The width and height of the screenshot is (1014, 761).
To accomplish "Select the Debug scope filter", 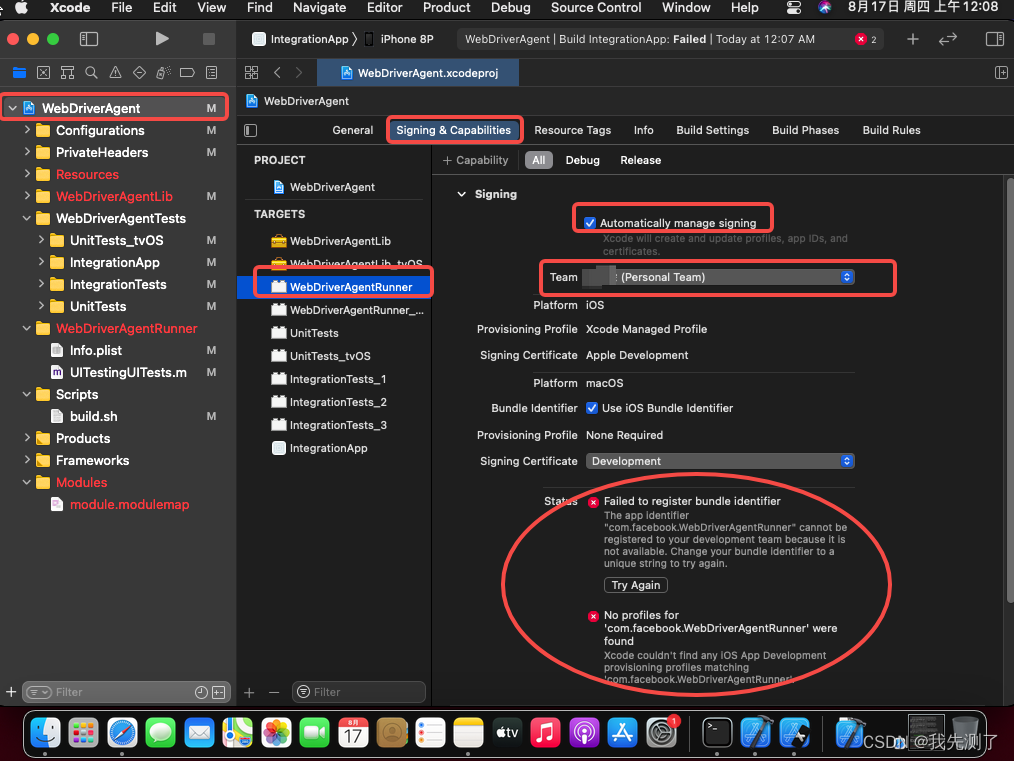I will [586, 160].
